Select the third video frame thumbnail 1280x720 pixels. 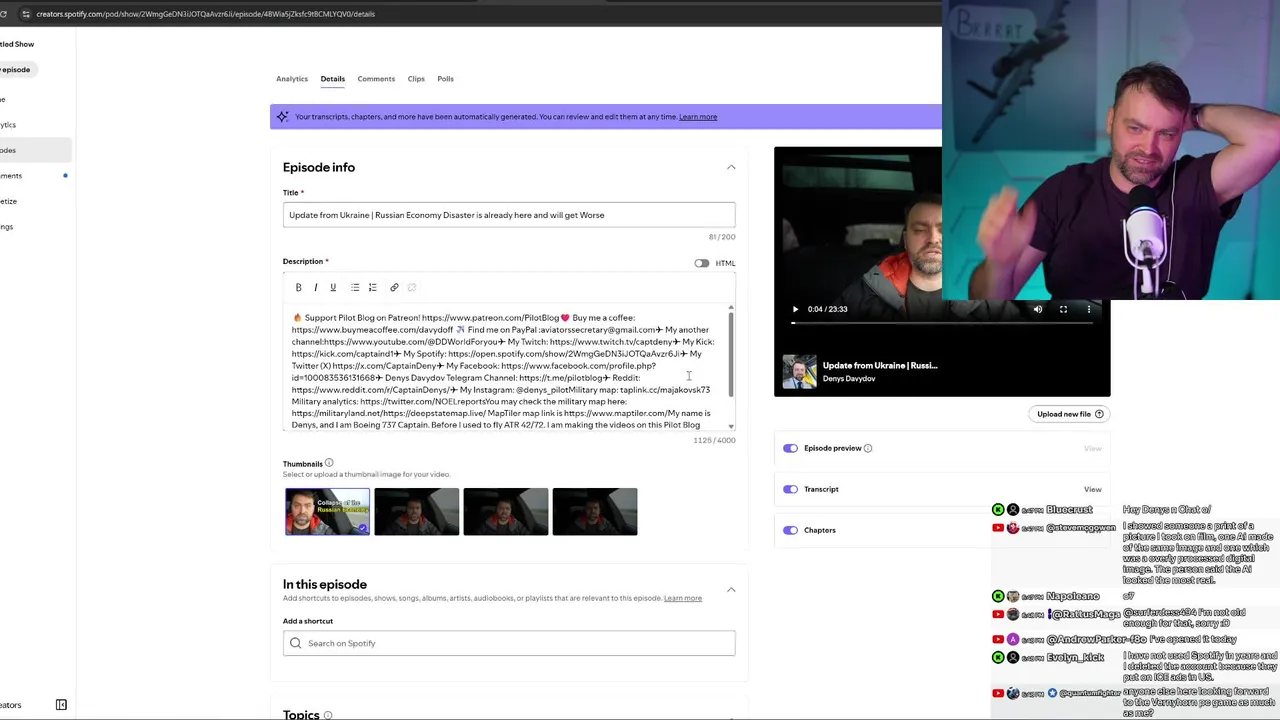coord(505,512)
